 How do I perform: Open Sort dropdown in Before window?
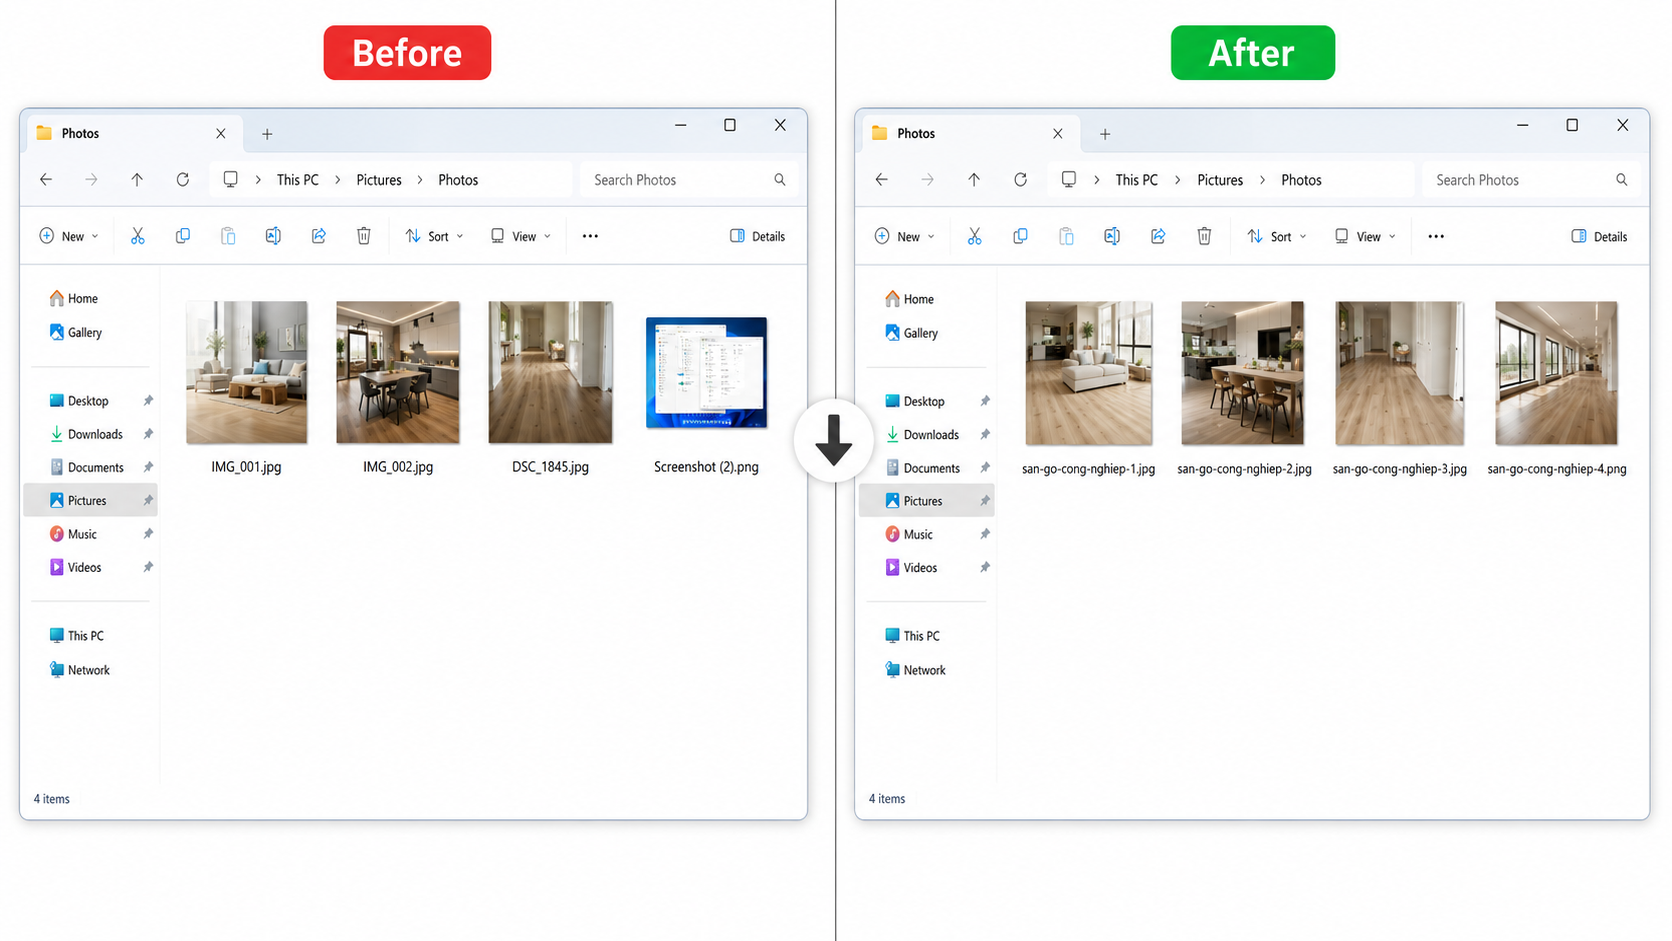point(434,236)
